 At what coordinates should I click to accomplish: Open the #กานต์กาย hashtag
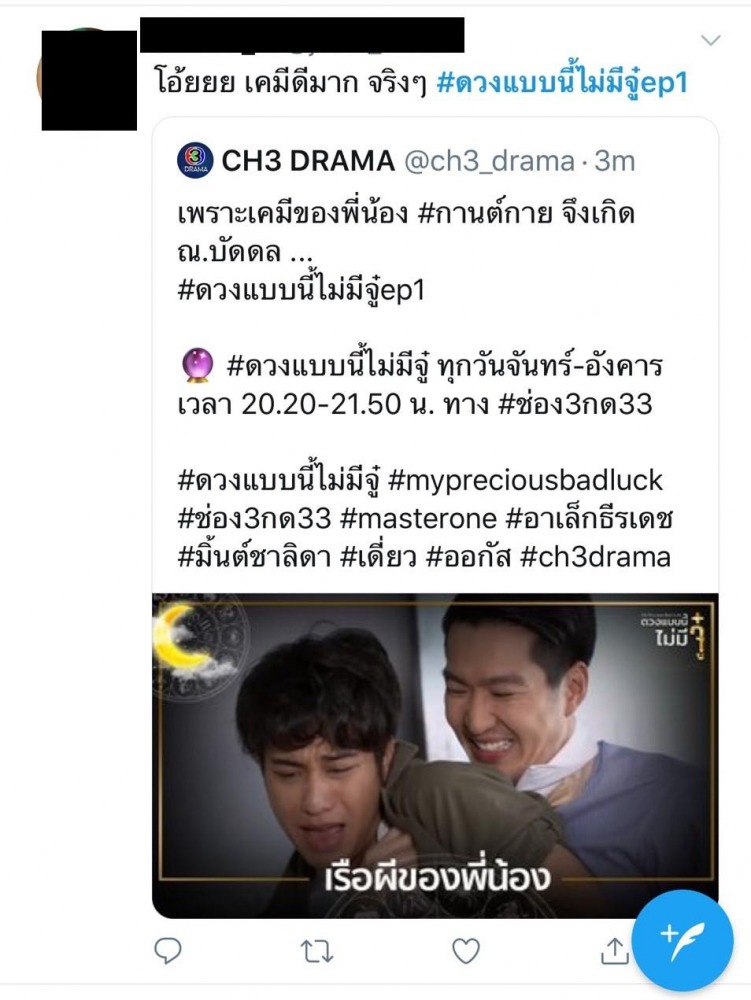click(485, 214)
